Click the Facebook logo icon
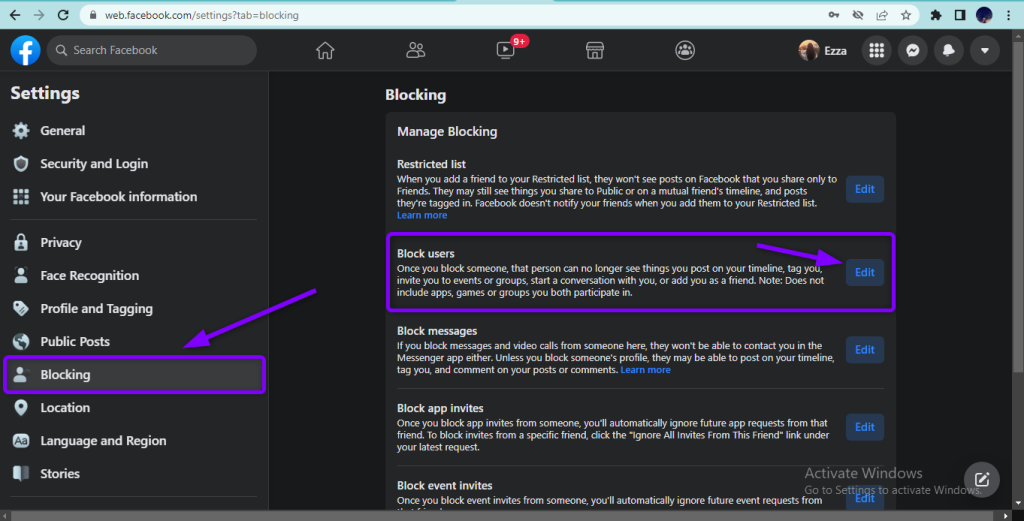The image size is (1024, 521). 25,50
